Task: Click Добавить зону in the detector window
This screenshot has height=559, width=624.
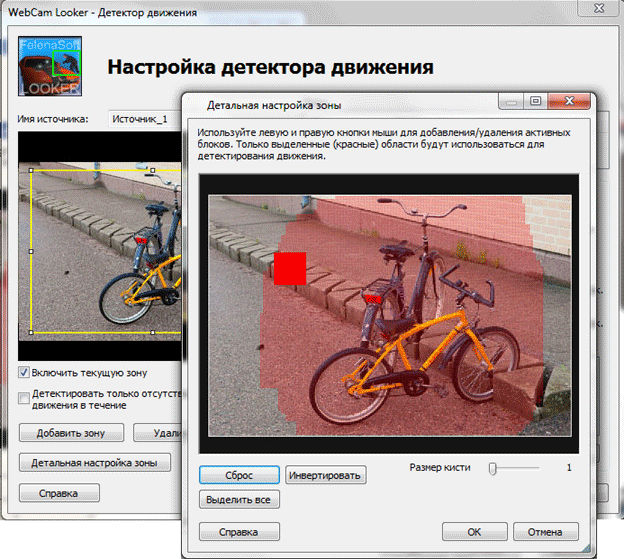Action: click(71, 433)
